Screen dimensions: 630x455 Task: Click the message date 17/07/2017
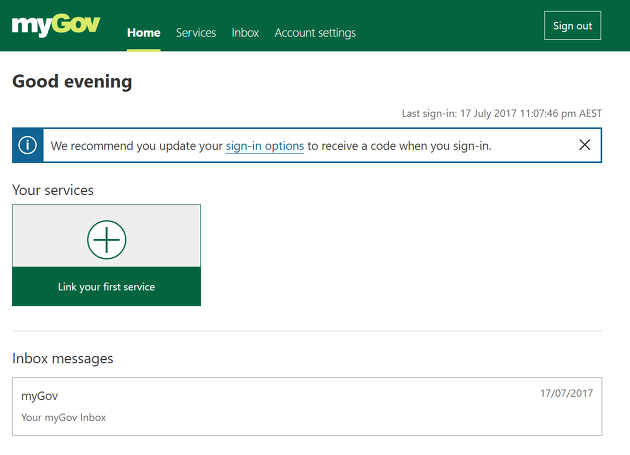tap(566, 393)
